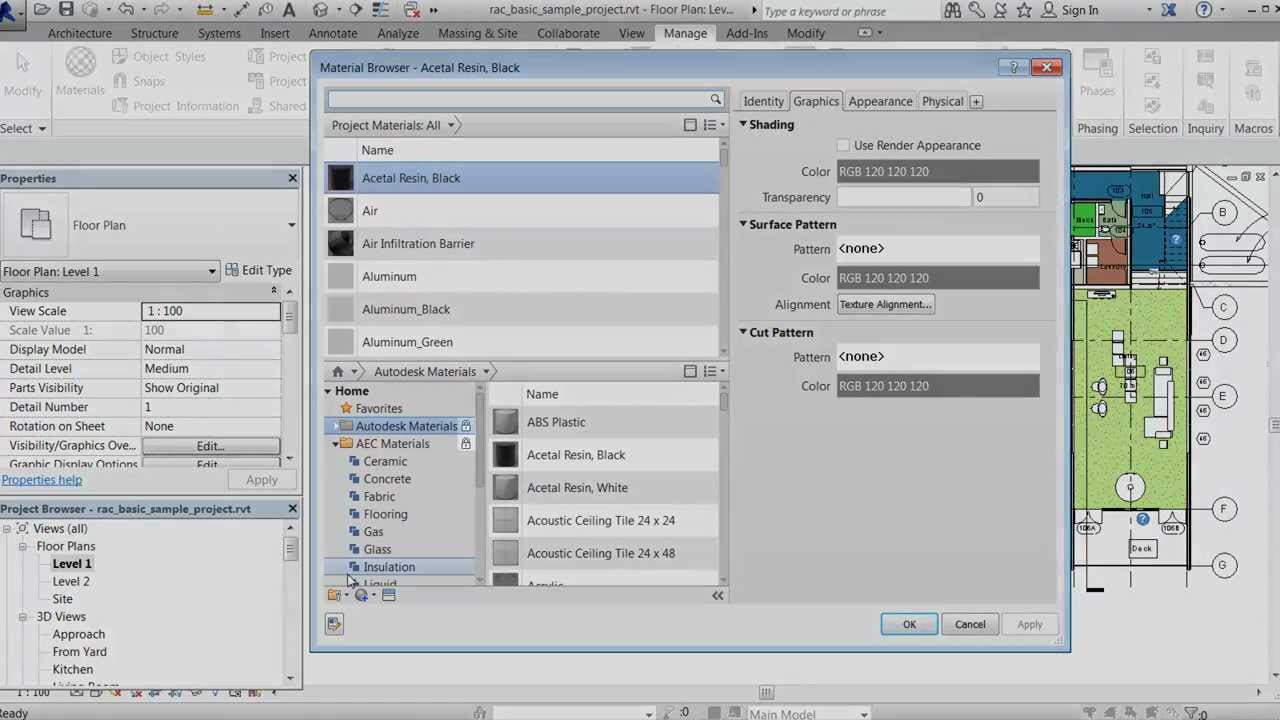Click the Edit Type button in Properties

coord(259,270)
